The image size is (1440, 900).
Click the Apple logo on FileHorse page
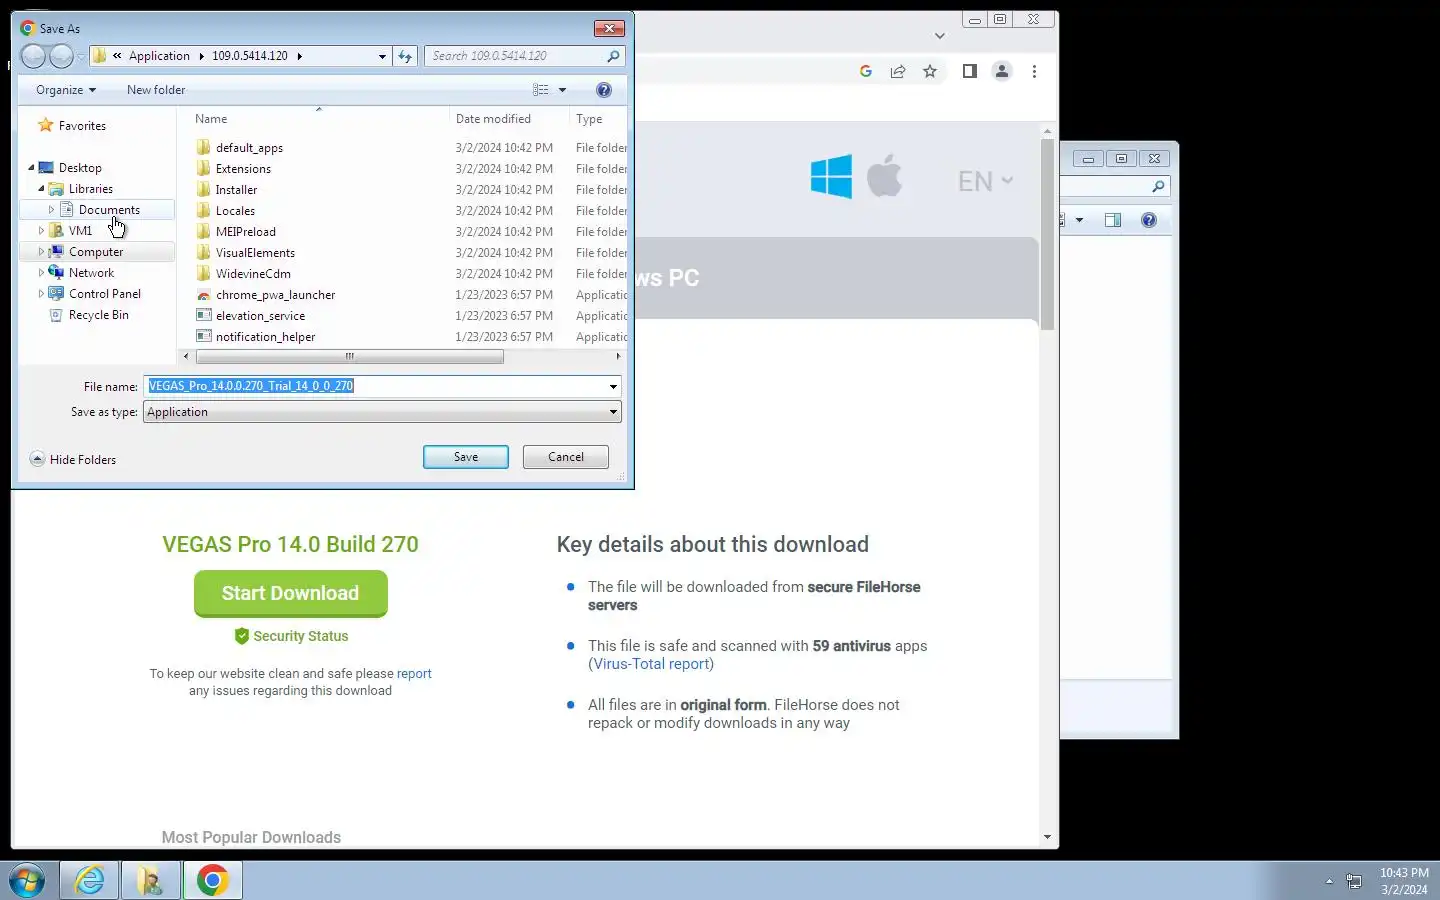click(x=884, y=176)
